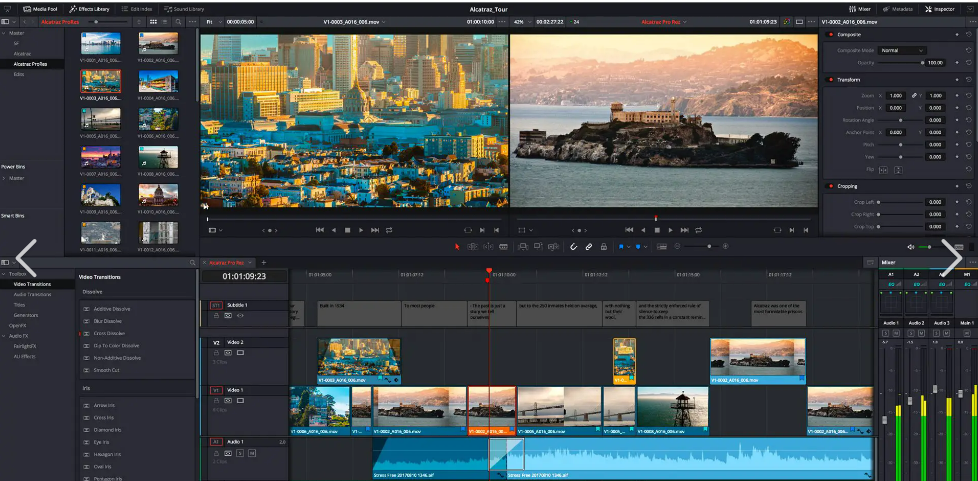
Task: Toggle the Transform section enable dot
Action: (x=831, y=80)
